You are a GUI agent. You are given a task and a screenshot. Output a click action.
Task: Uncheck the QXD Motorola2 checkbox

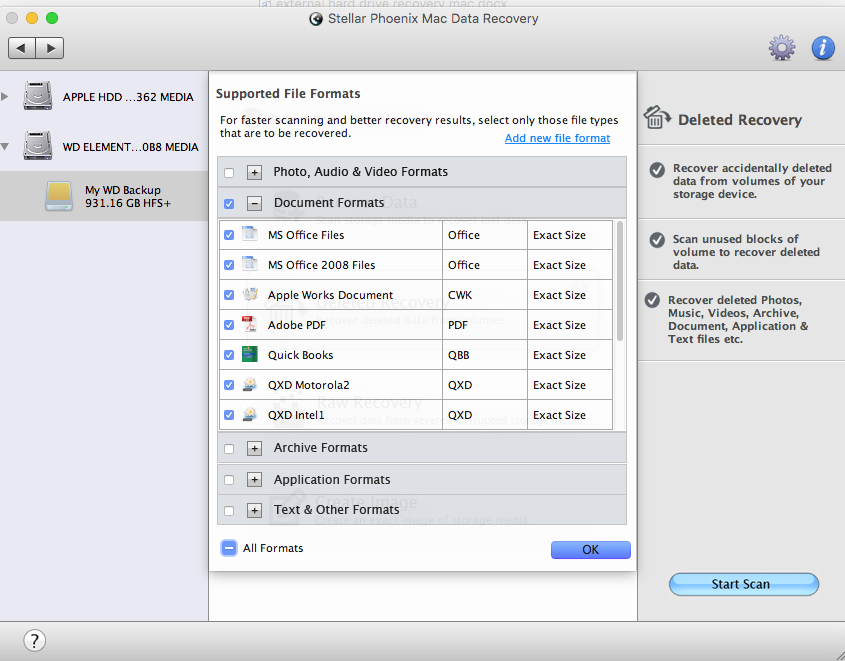[229, 385]
